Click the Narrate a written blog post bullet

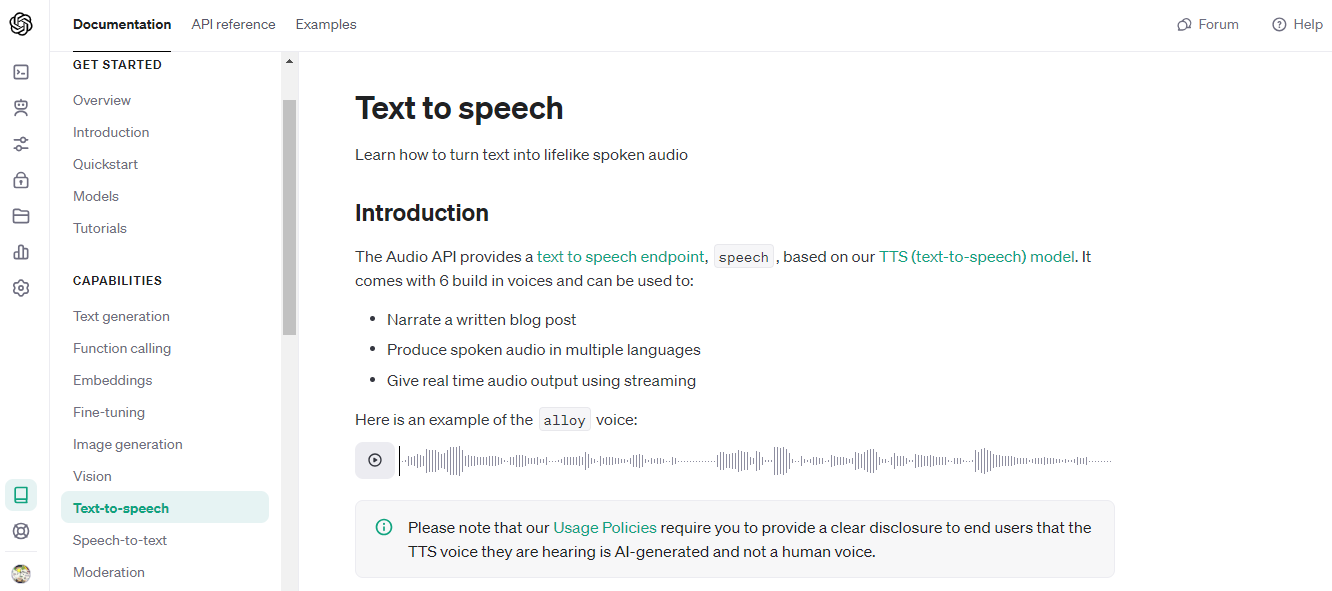pos(482,320)
